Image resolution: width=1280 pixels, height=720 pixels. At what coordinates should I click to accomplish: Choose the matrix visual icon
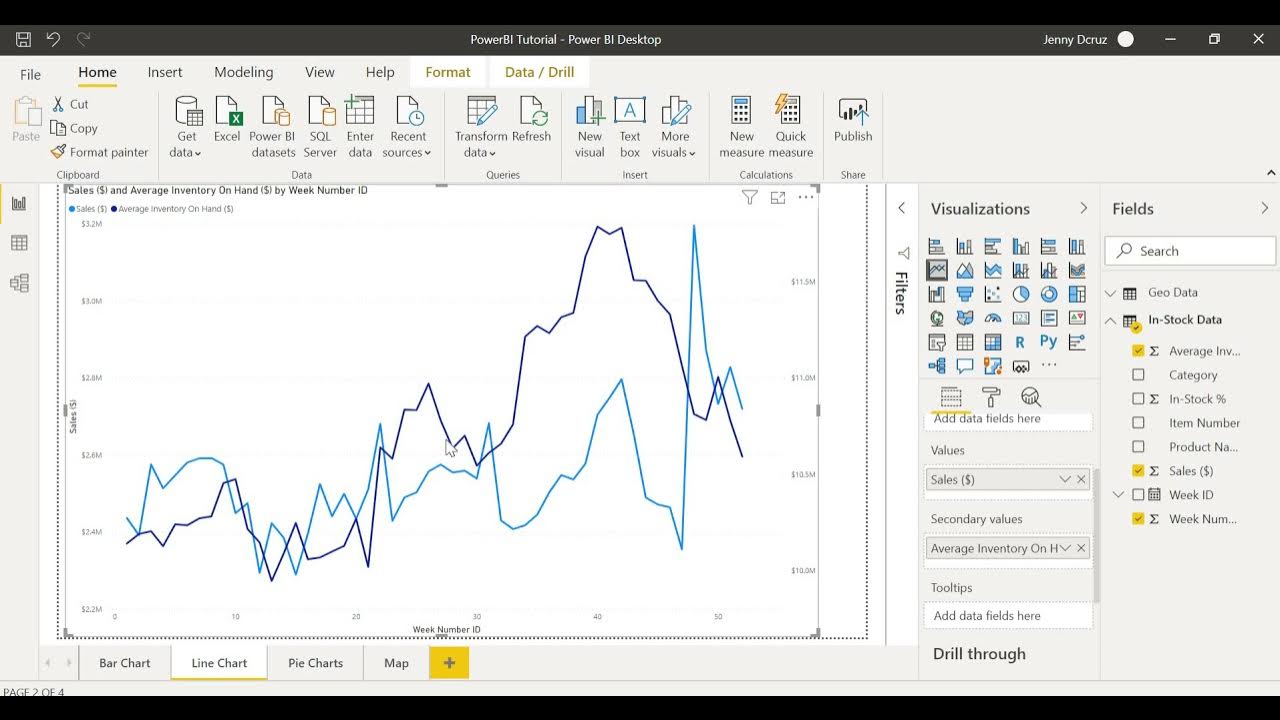tap(993, 342)
